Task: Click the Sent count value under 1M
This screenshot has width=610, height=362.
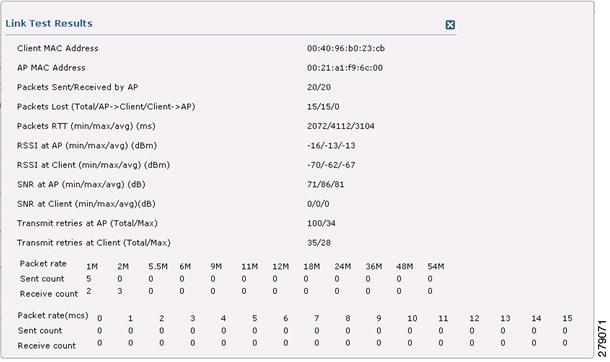Action: pyautogui.click(x=89, y=279)
